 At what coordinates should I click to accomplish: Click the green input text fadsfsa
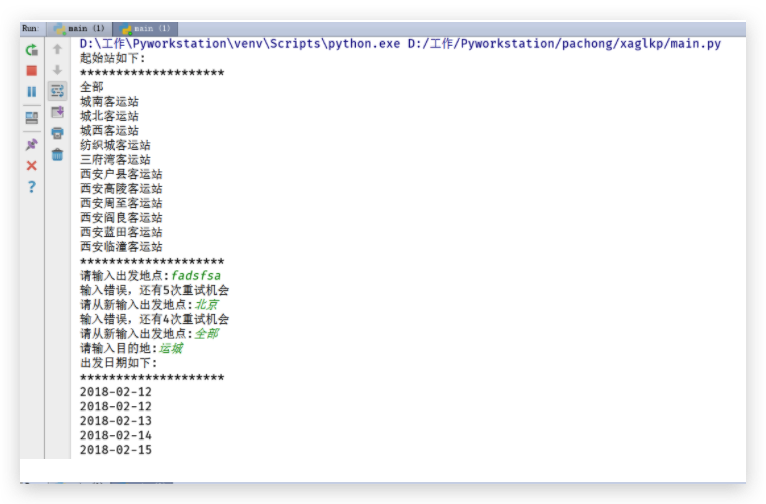coord(196,276)
